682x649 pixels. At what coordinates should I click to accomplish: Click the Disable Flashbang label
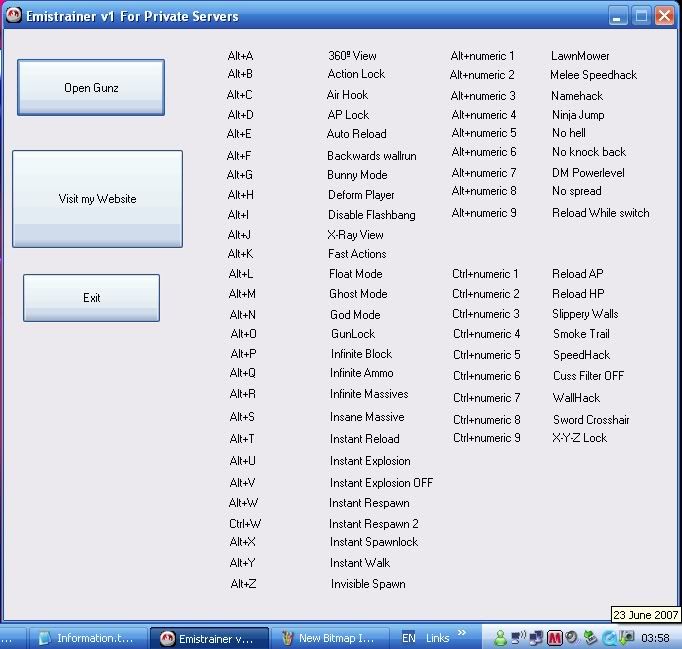click(371, 215)
